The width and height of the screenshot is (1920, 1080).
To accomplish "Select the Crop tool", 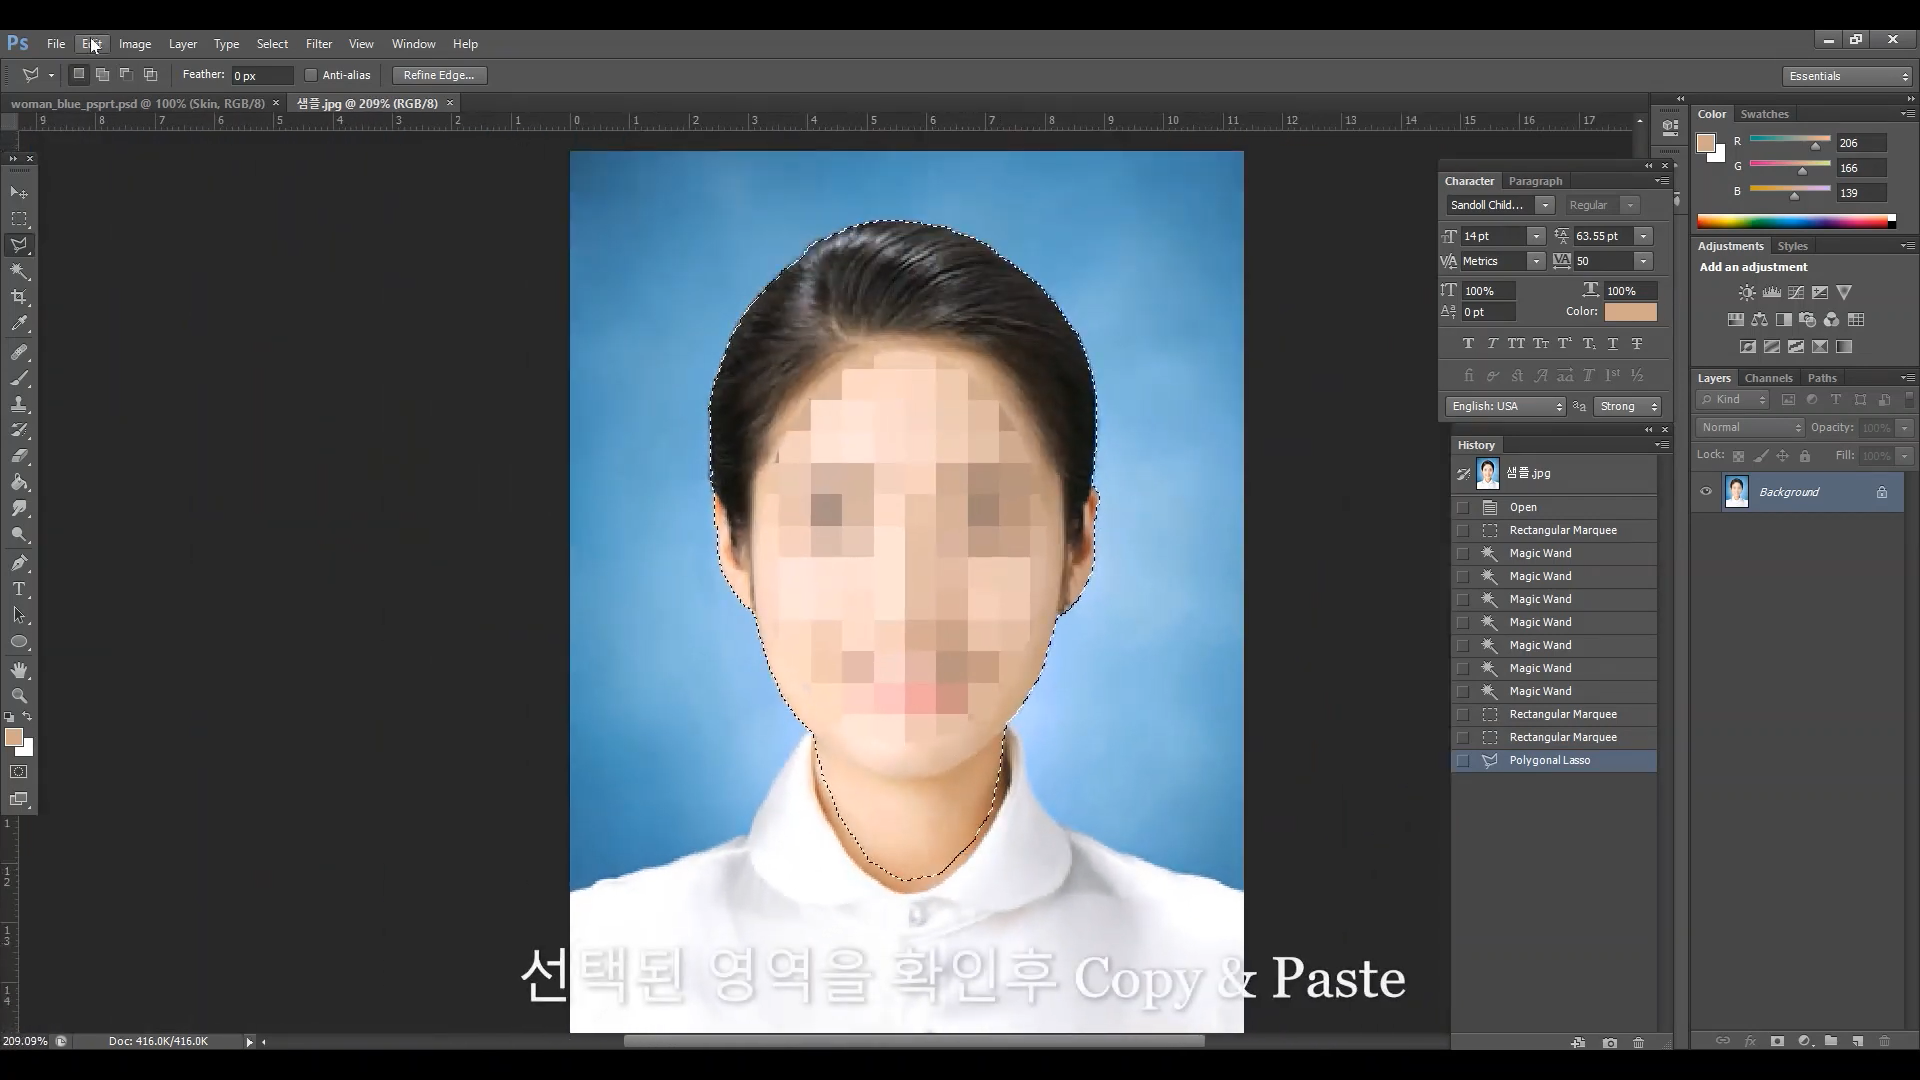I will (x=19, y=297).
